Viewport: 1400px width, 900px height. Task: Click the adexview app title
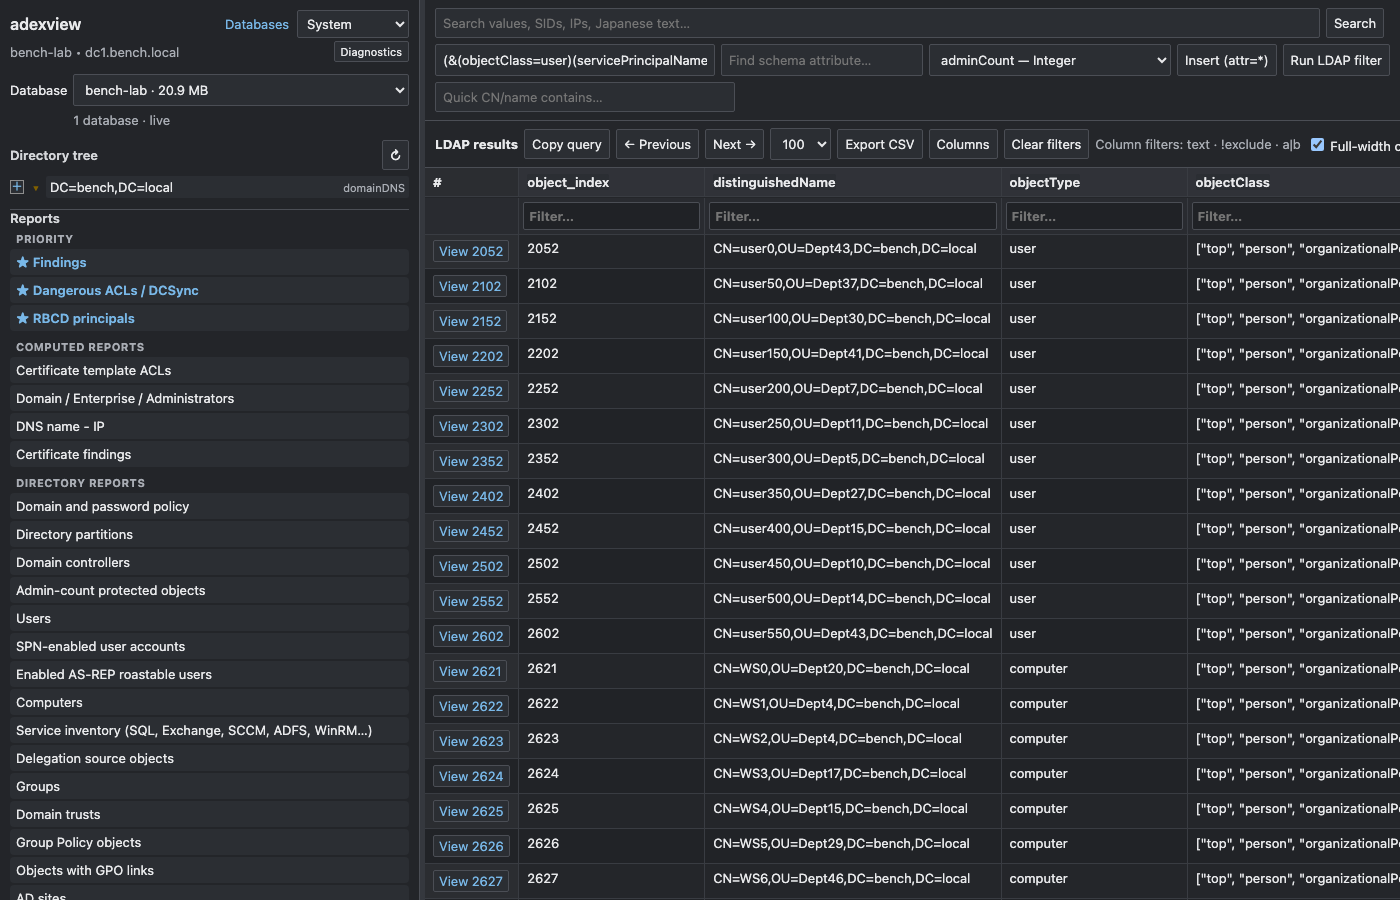pyautogui.click(x=46, y=24)
